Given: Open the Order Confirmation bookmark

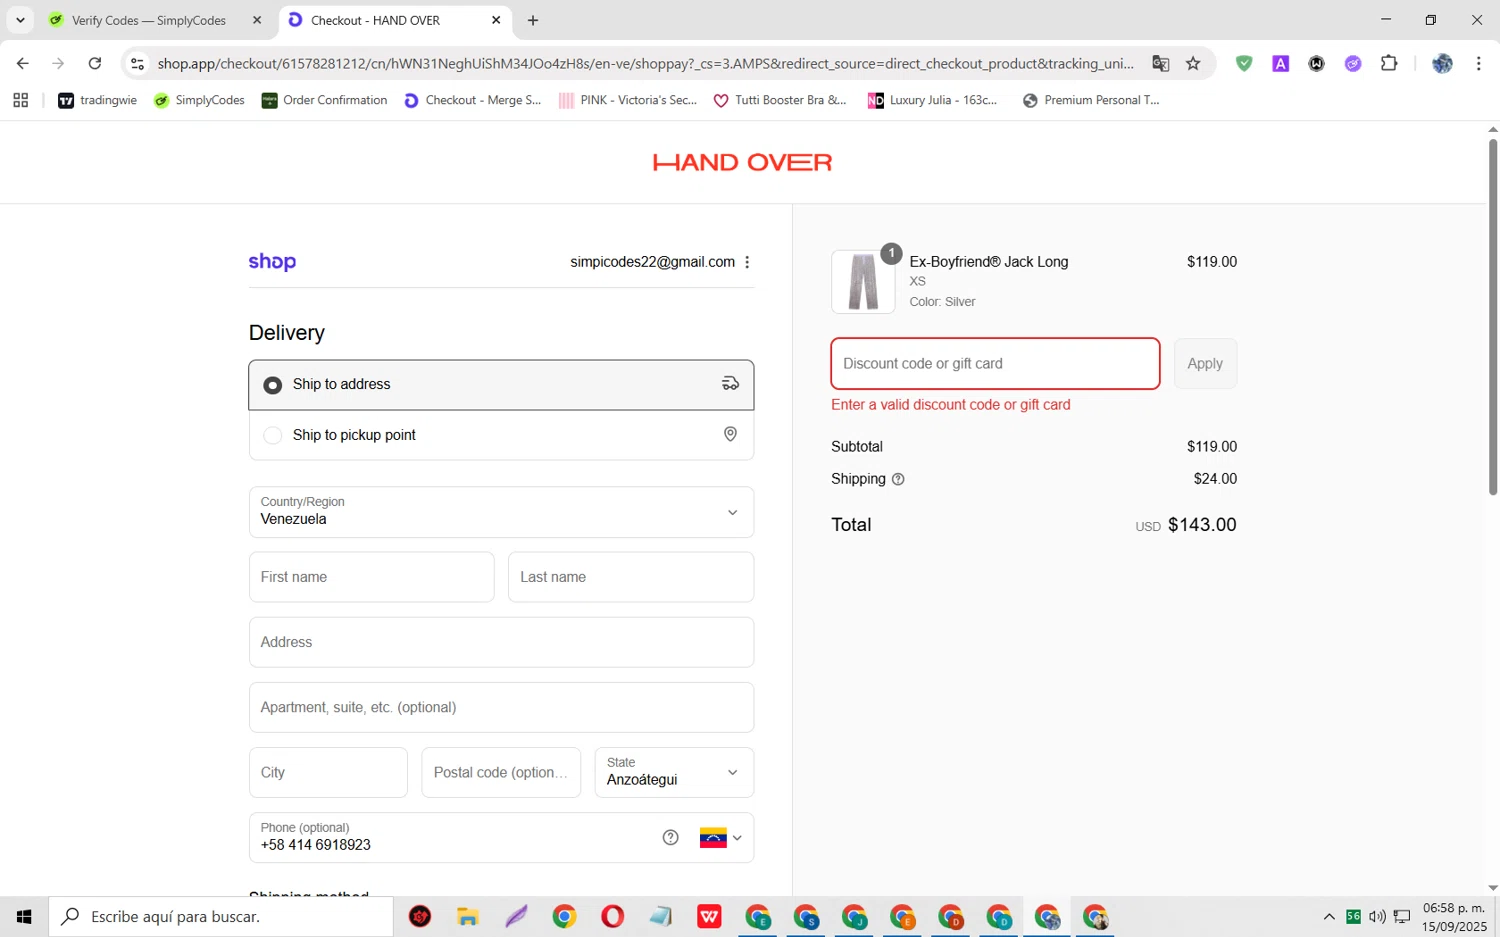Looking at the screenshot, I should tap(324, 100).
